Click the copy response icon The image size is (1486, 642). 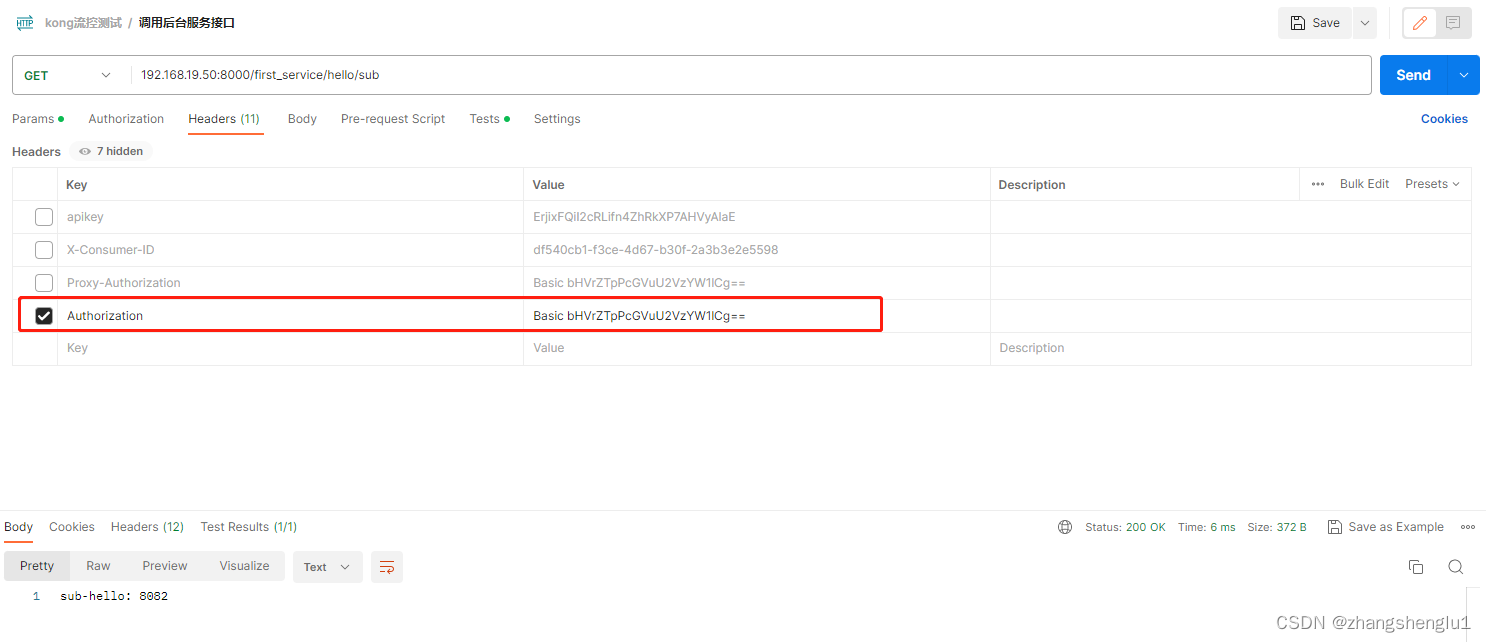pyautogui.click(x=1416, y=566)
